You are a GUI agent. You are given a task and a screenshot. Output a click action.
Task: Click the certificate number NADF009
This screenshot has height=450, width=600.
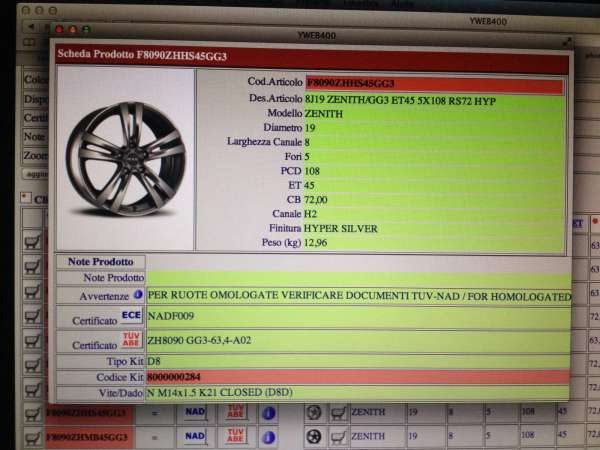171,316
